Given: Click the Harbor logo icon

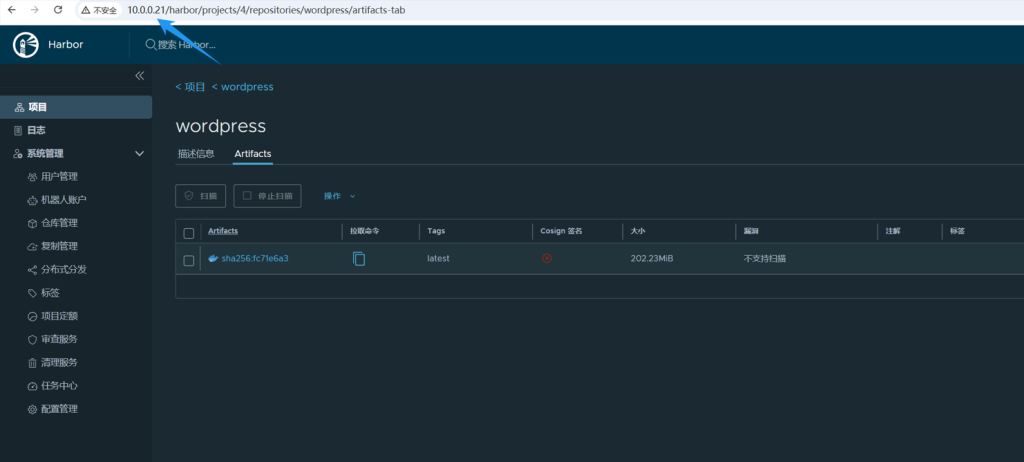Looking at the screenshot, I should [x=25, y=45].
